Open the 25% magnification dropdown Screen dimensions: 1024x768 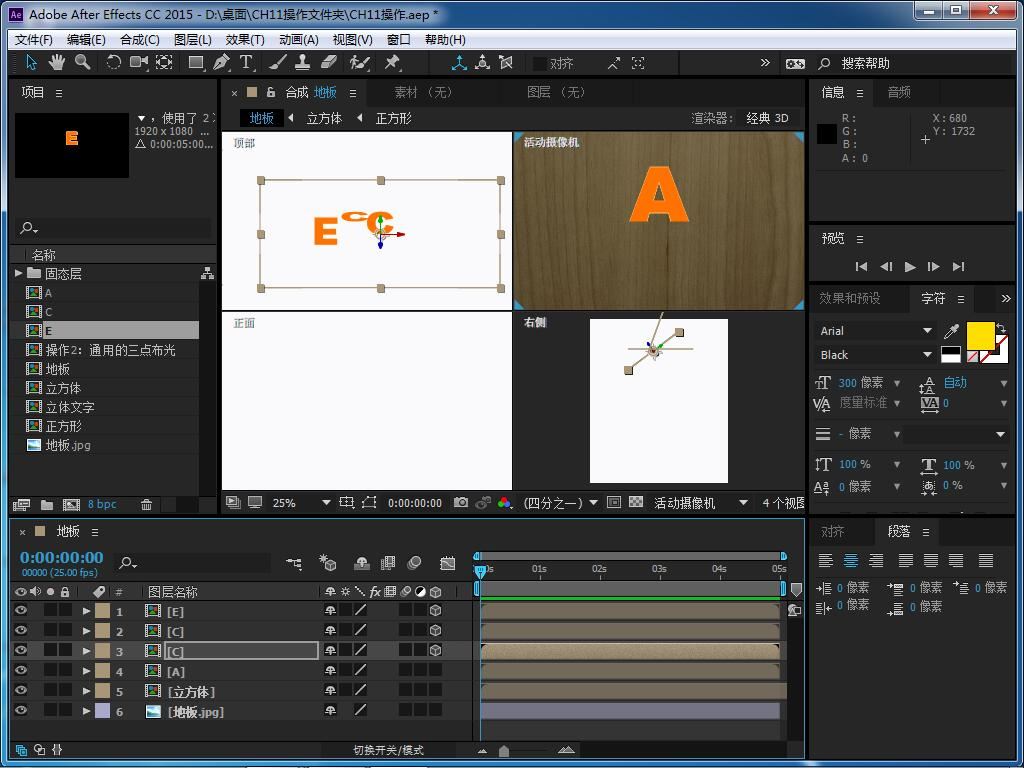point(301,503)
